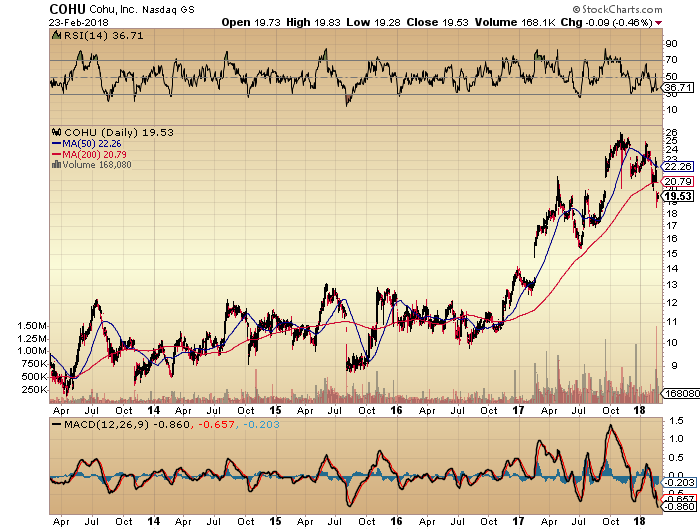Click the StockCharts.com watermark logo text
Viewport: 700px width, 530px height.
(617, 9)
